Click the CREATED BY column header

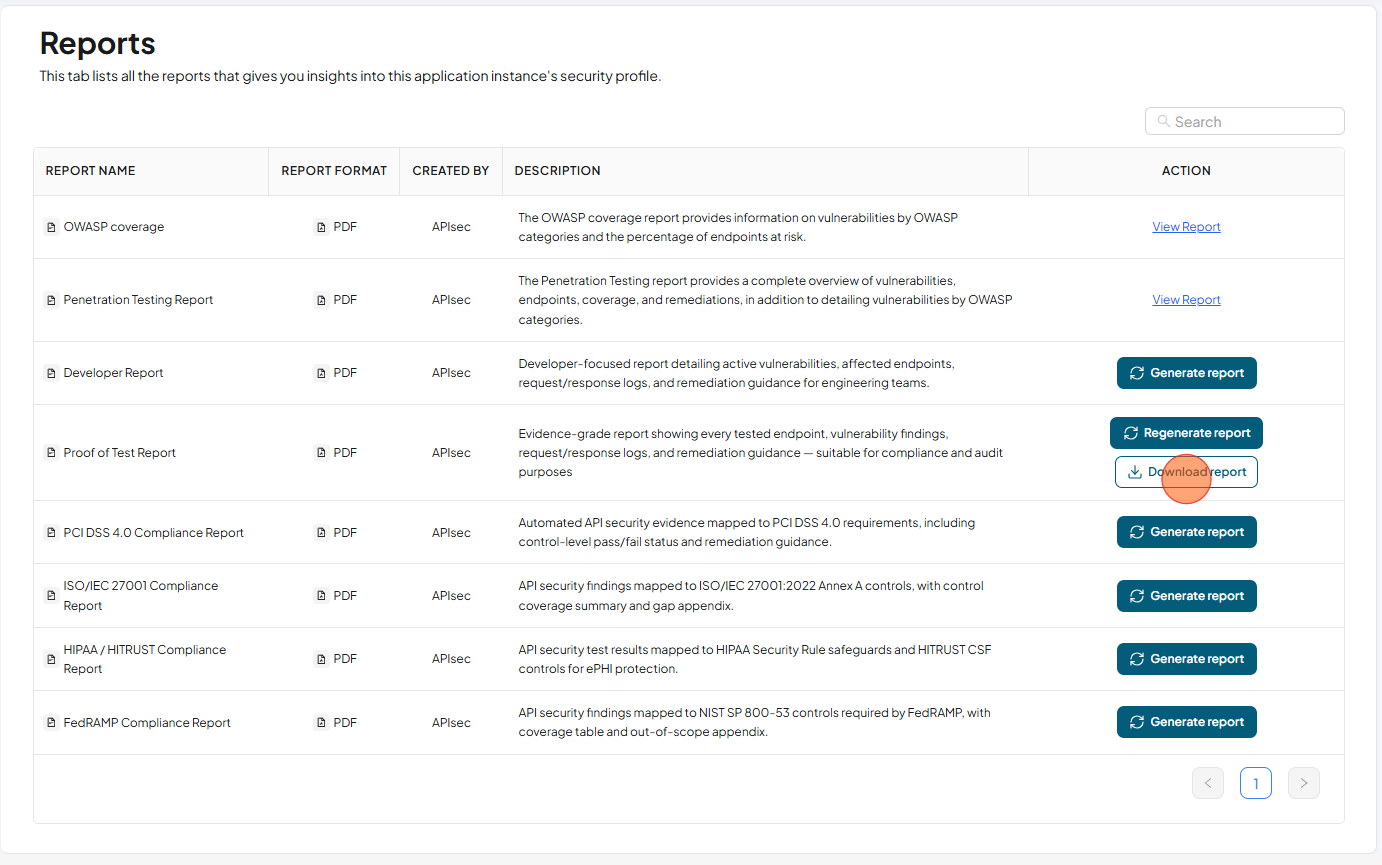click(x=451, y=171)
